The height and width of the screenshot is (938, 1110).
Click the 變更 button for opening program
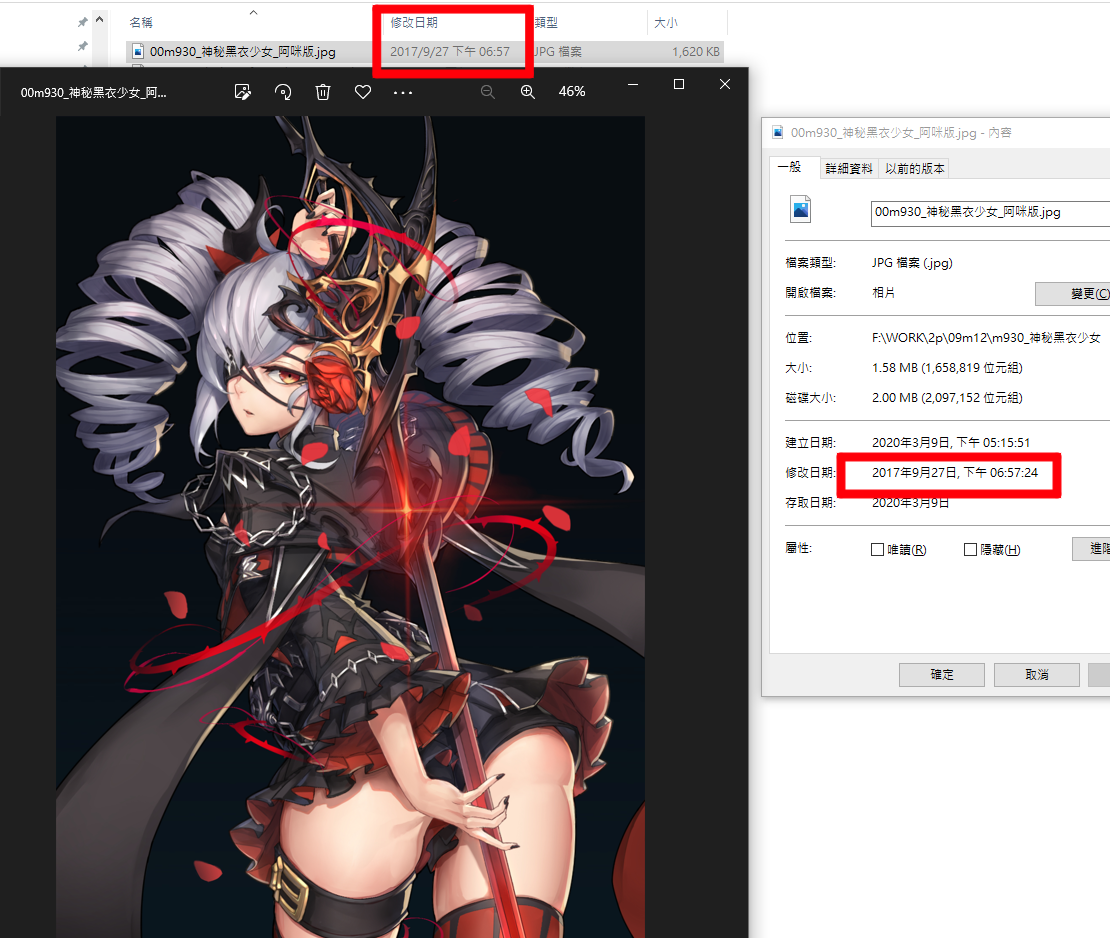(1073, 294)
